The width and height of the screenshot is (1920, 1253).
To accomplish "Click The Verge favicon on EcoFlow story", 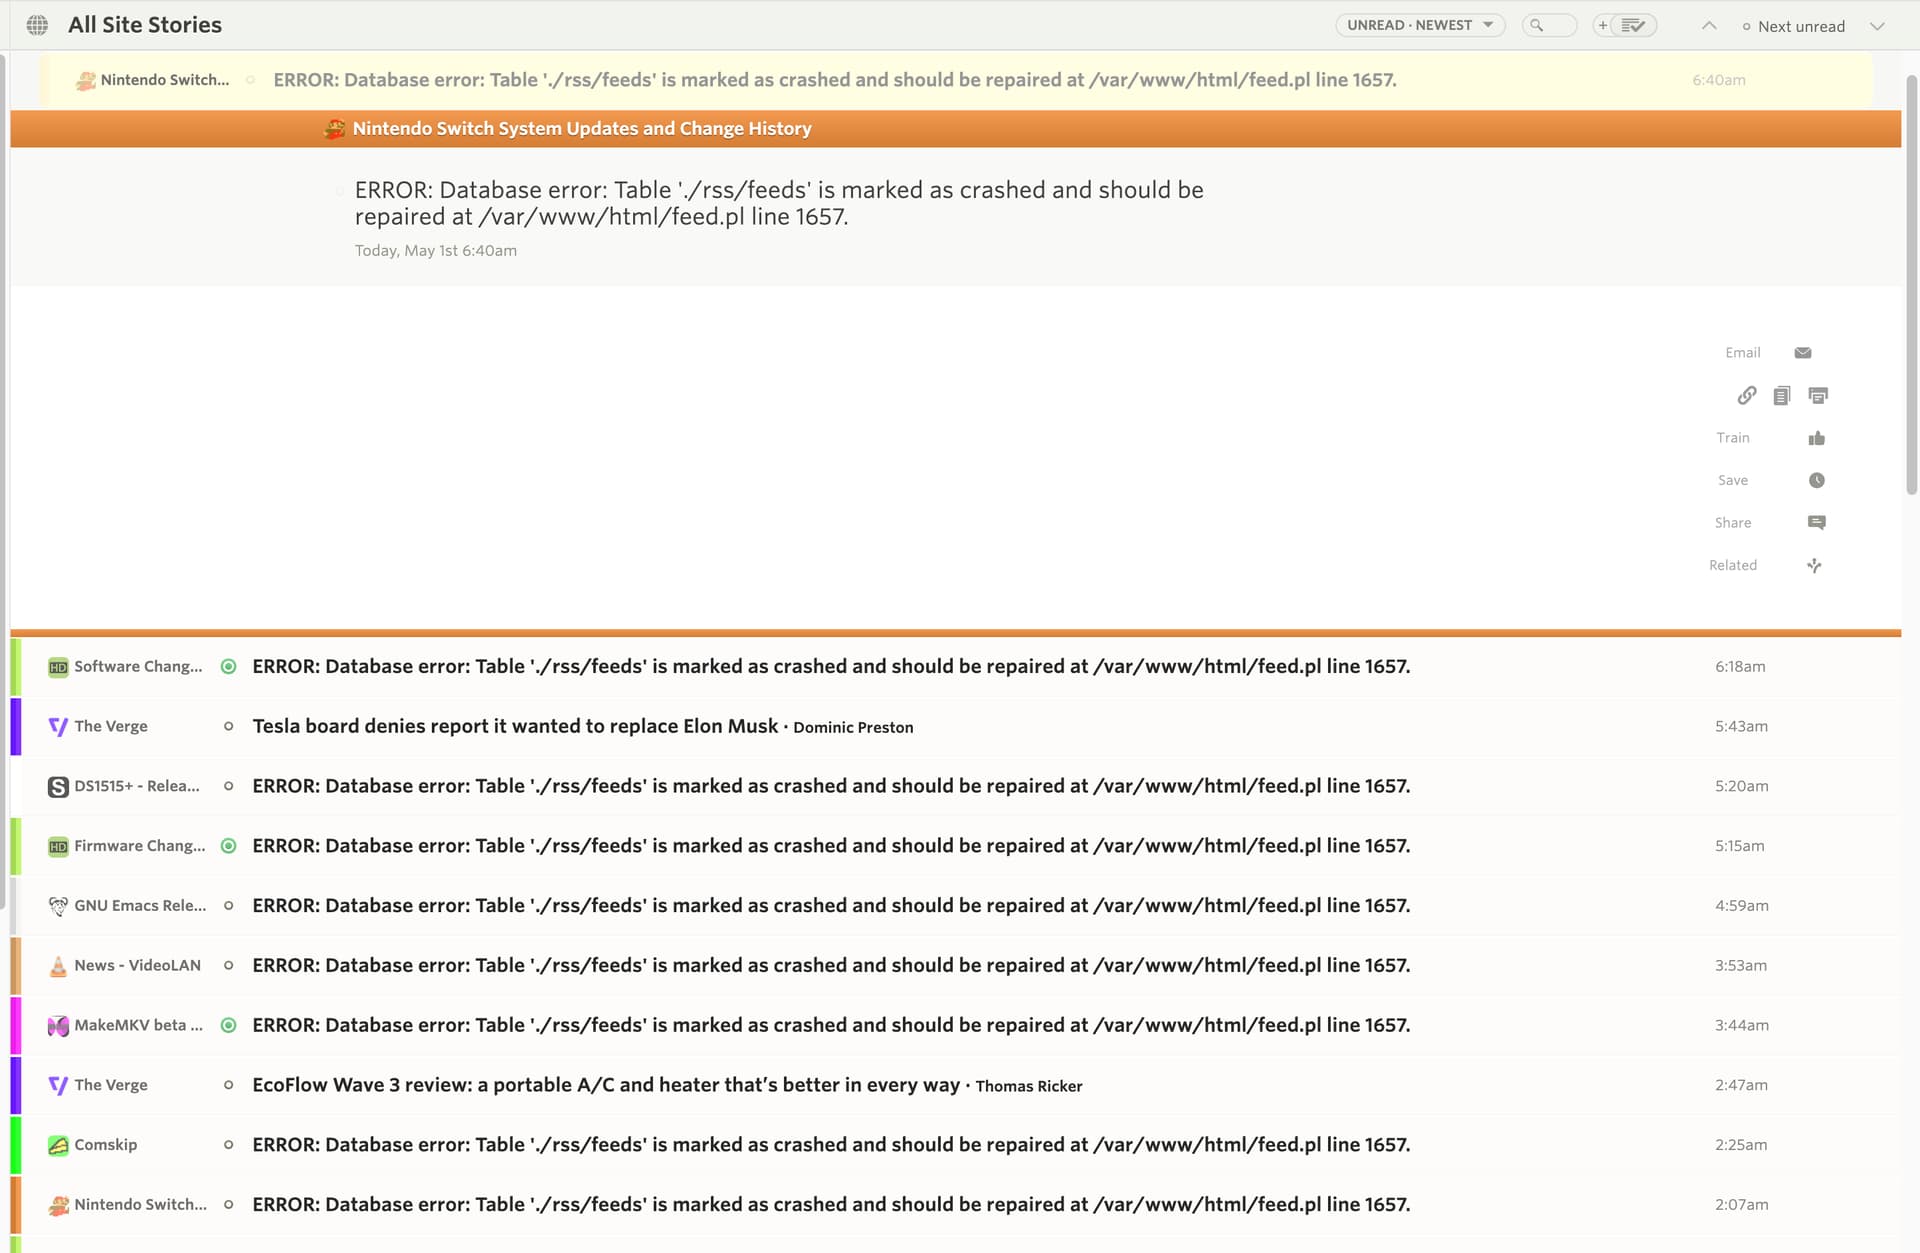I will (x=58, y=1086).
